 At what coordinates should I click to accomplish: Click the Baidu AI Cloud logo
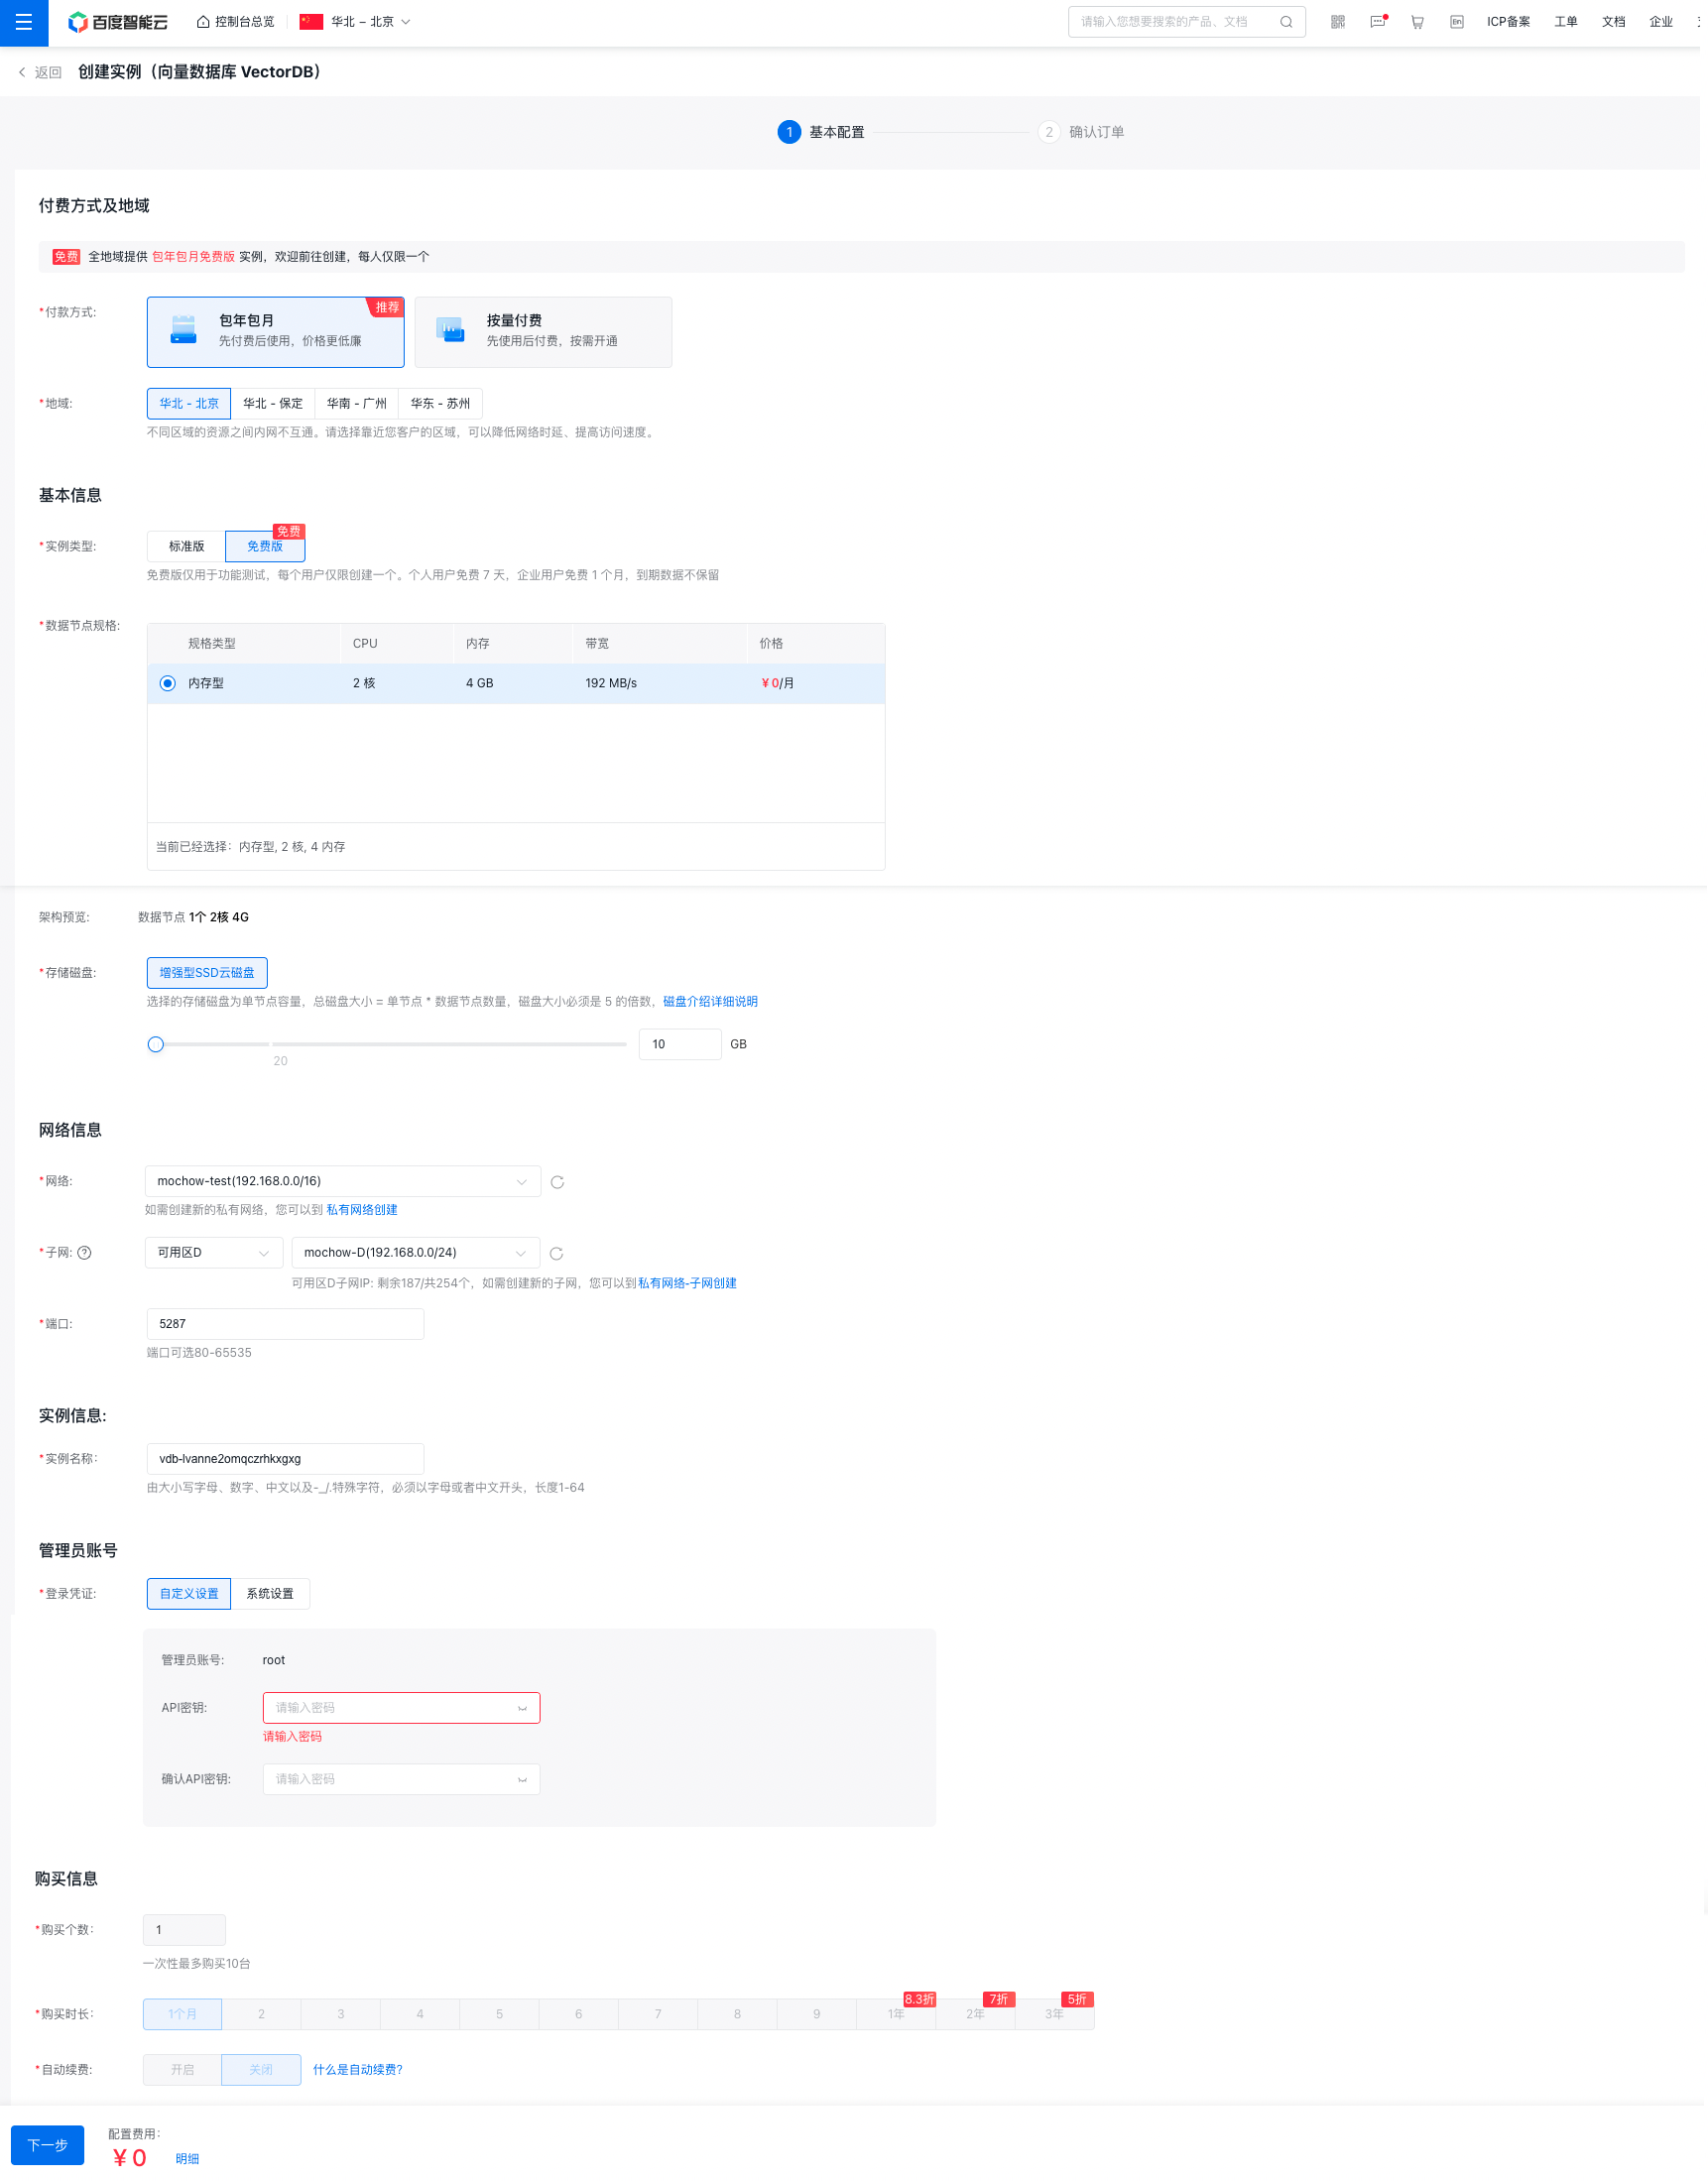118,22
